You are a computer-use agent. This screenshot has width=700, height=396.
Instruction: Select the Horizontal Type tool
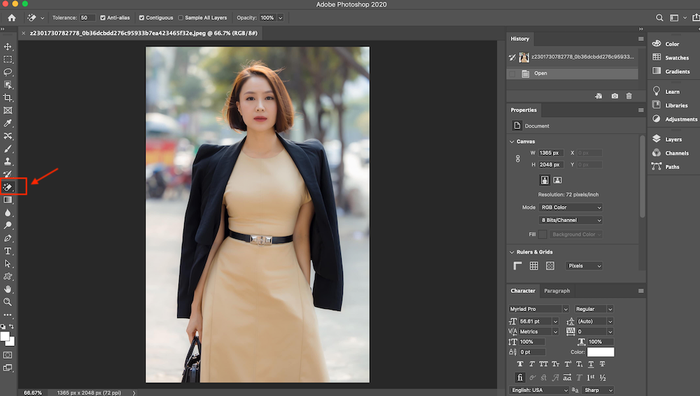[8, 251]
